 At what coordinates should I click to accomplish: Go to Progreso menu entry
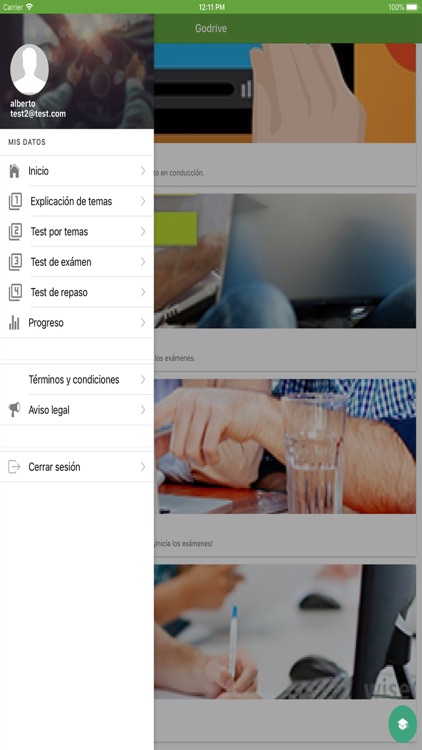(77, 323)
